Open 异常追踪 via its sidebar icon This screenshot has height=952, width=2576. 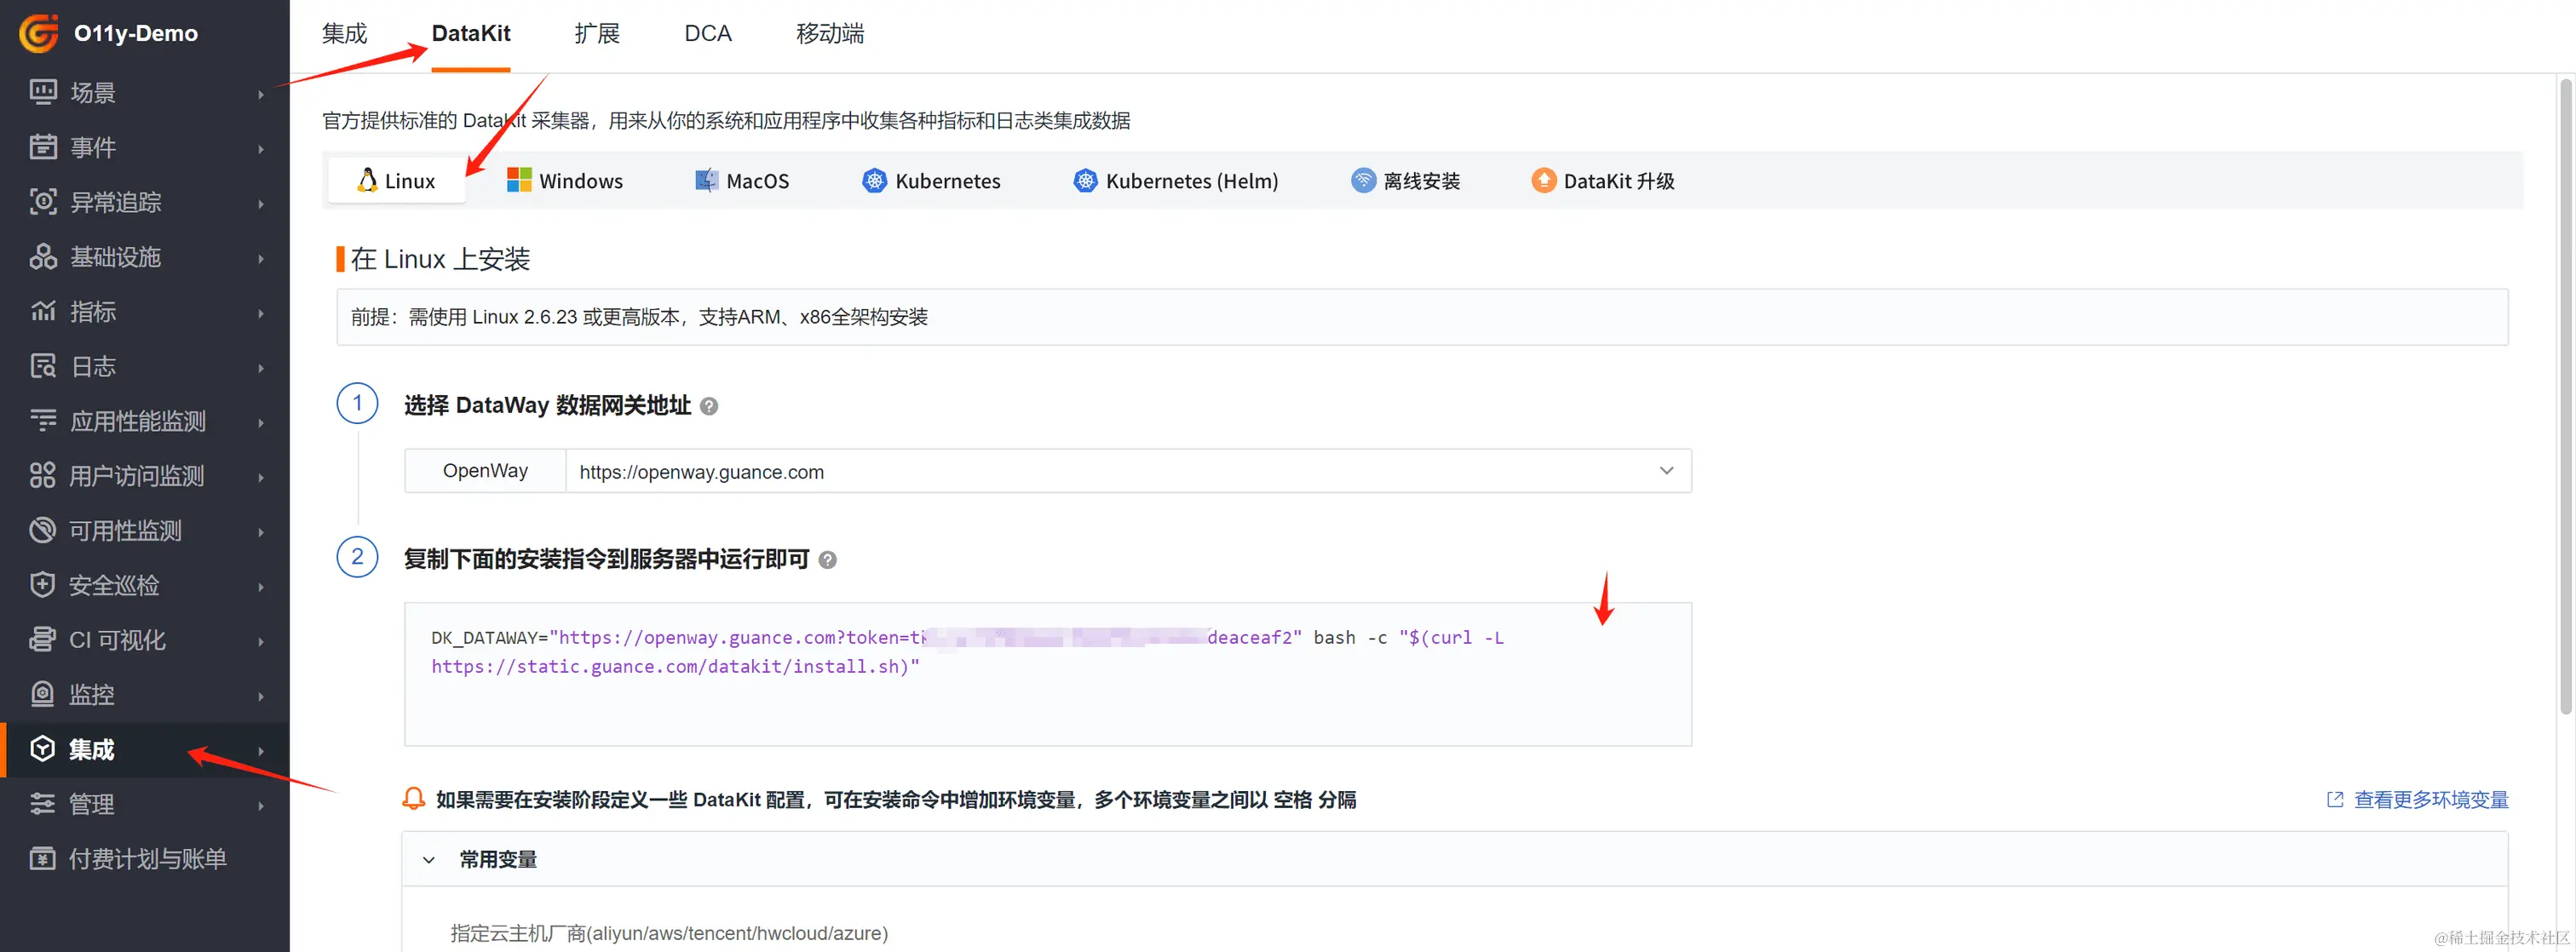[43, 202]
